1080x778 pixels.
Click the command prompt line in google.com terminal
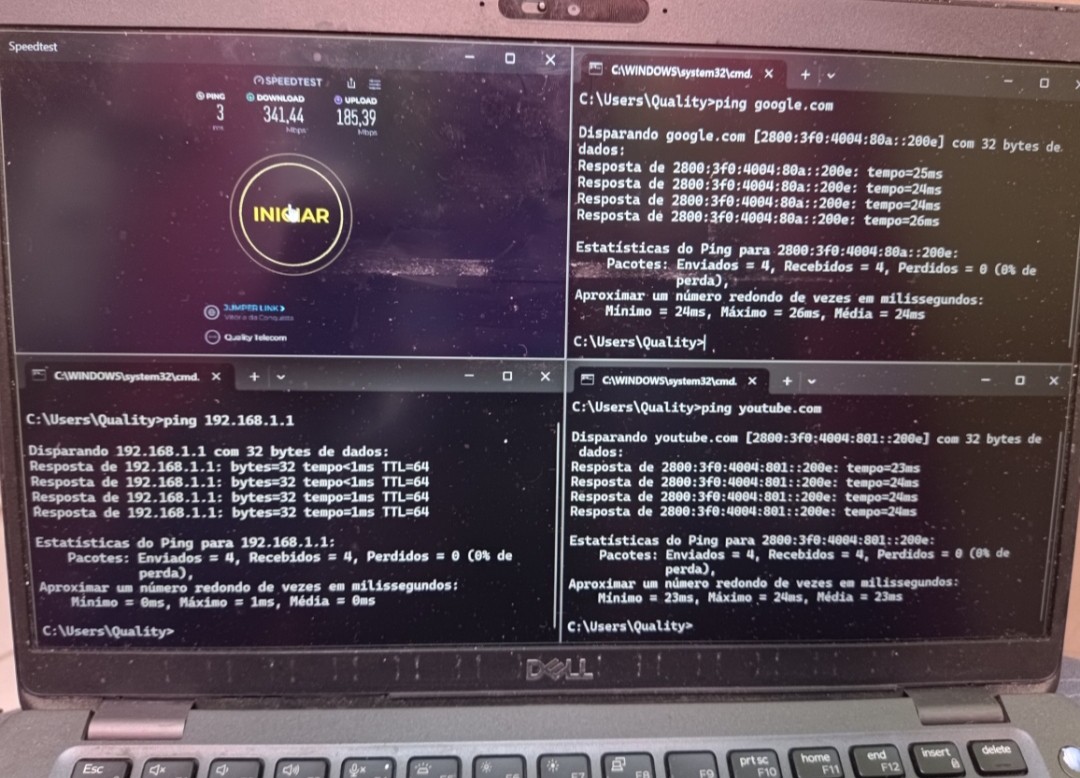coord(640,342)
